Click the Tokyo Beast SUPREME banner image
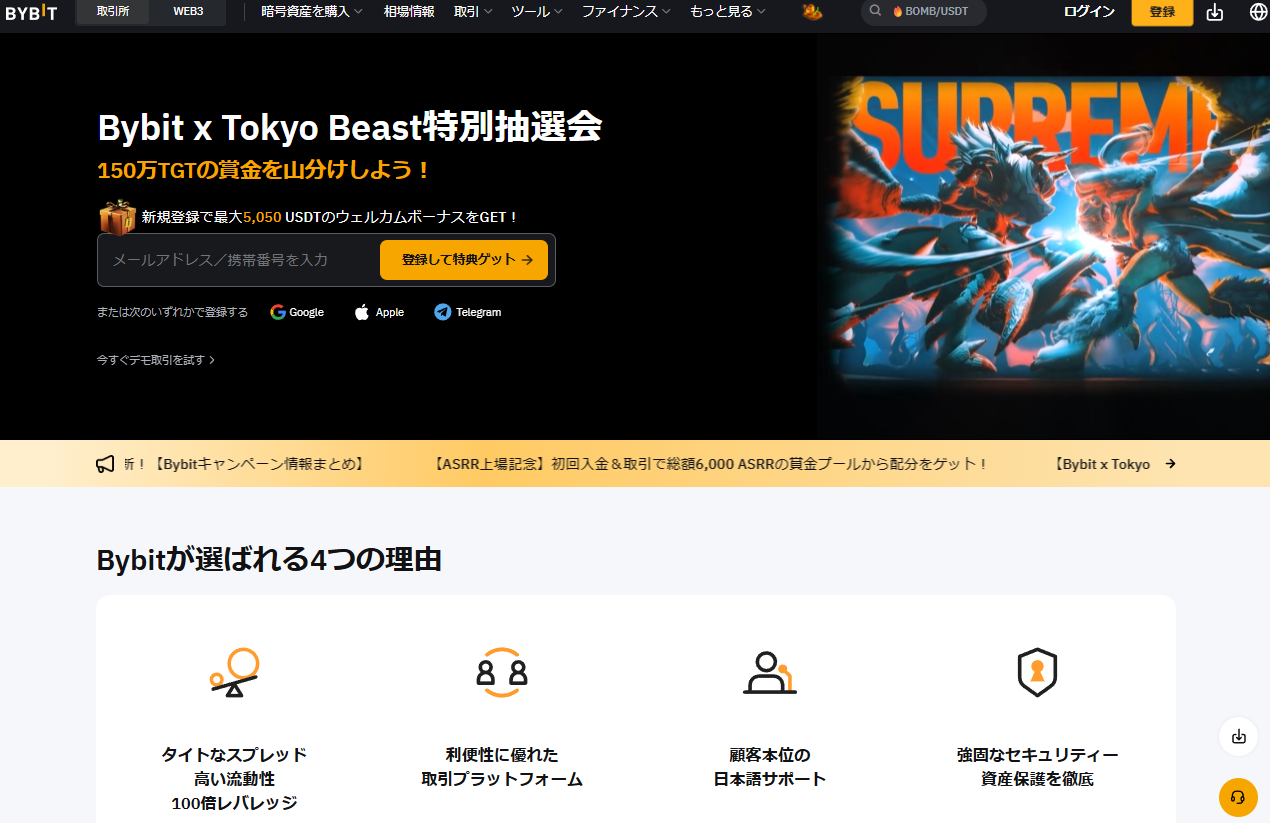The image size is (1270, 823). 1043,238
